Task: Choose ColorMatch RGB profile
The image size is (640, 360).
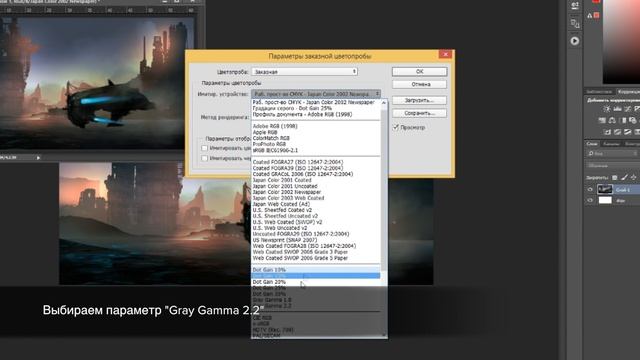Action: coord(316,138)
